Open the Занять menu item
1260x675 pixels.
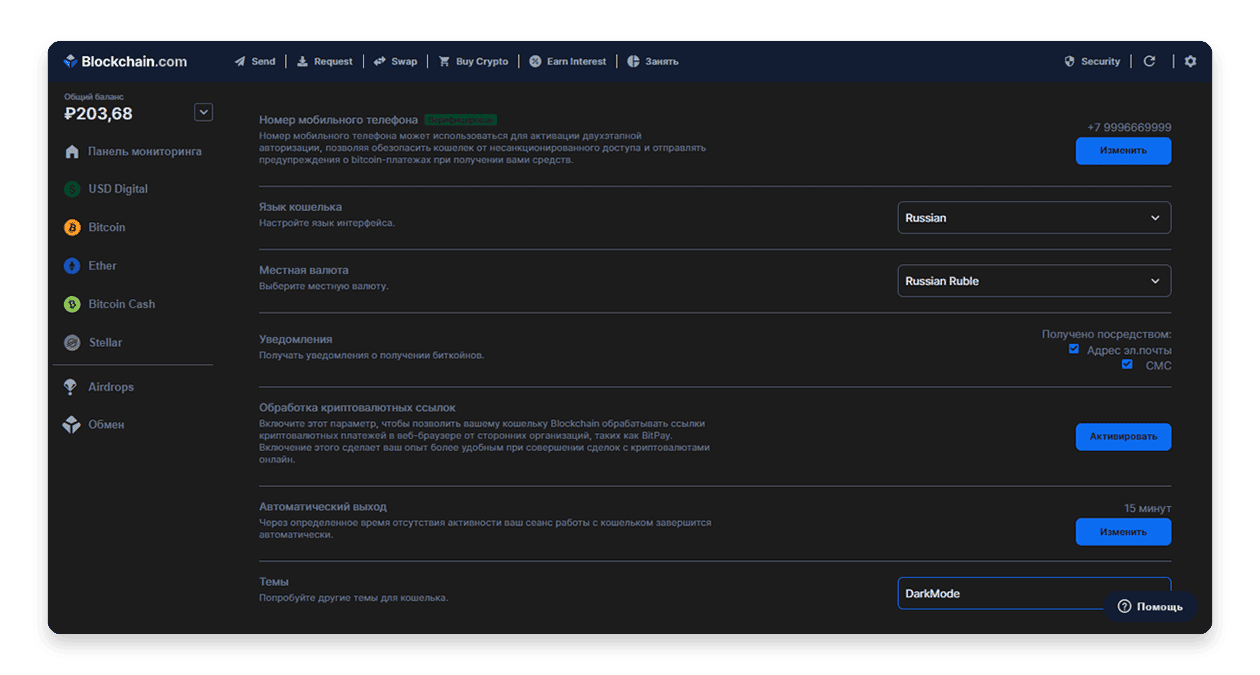[x=653, y=61]
